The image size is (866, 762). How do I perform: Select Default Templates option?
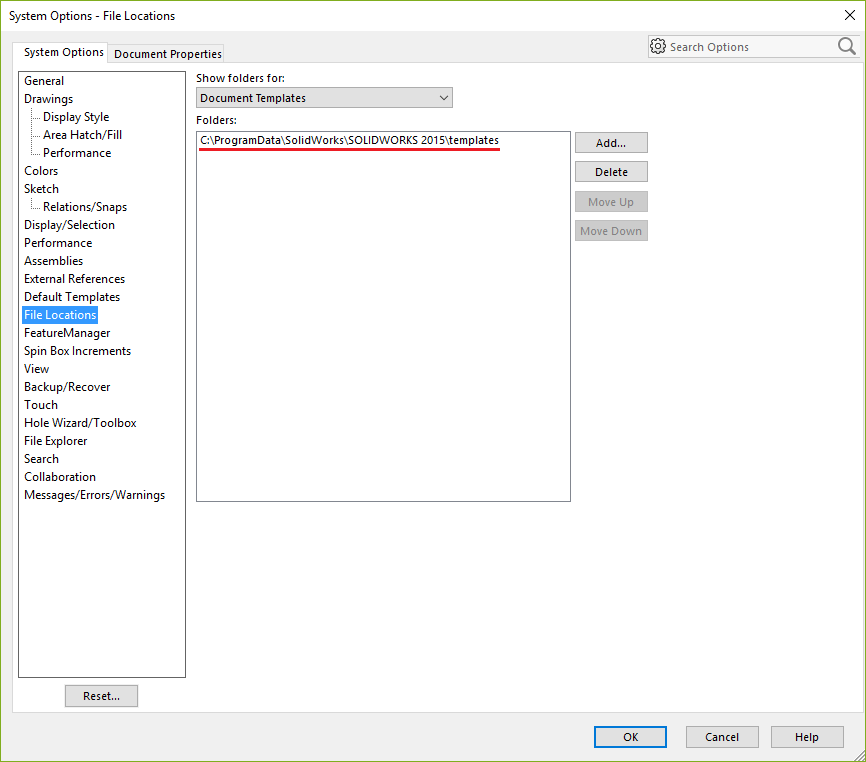pos(72,297)
